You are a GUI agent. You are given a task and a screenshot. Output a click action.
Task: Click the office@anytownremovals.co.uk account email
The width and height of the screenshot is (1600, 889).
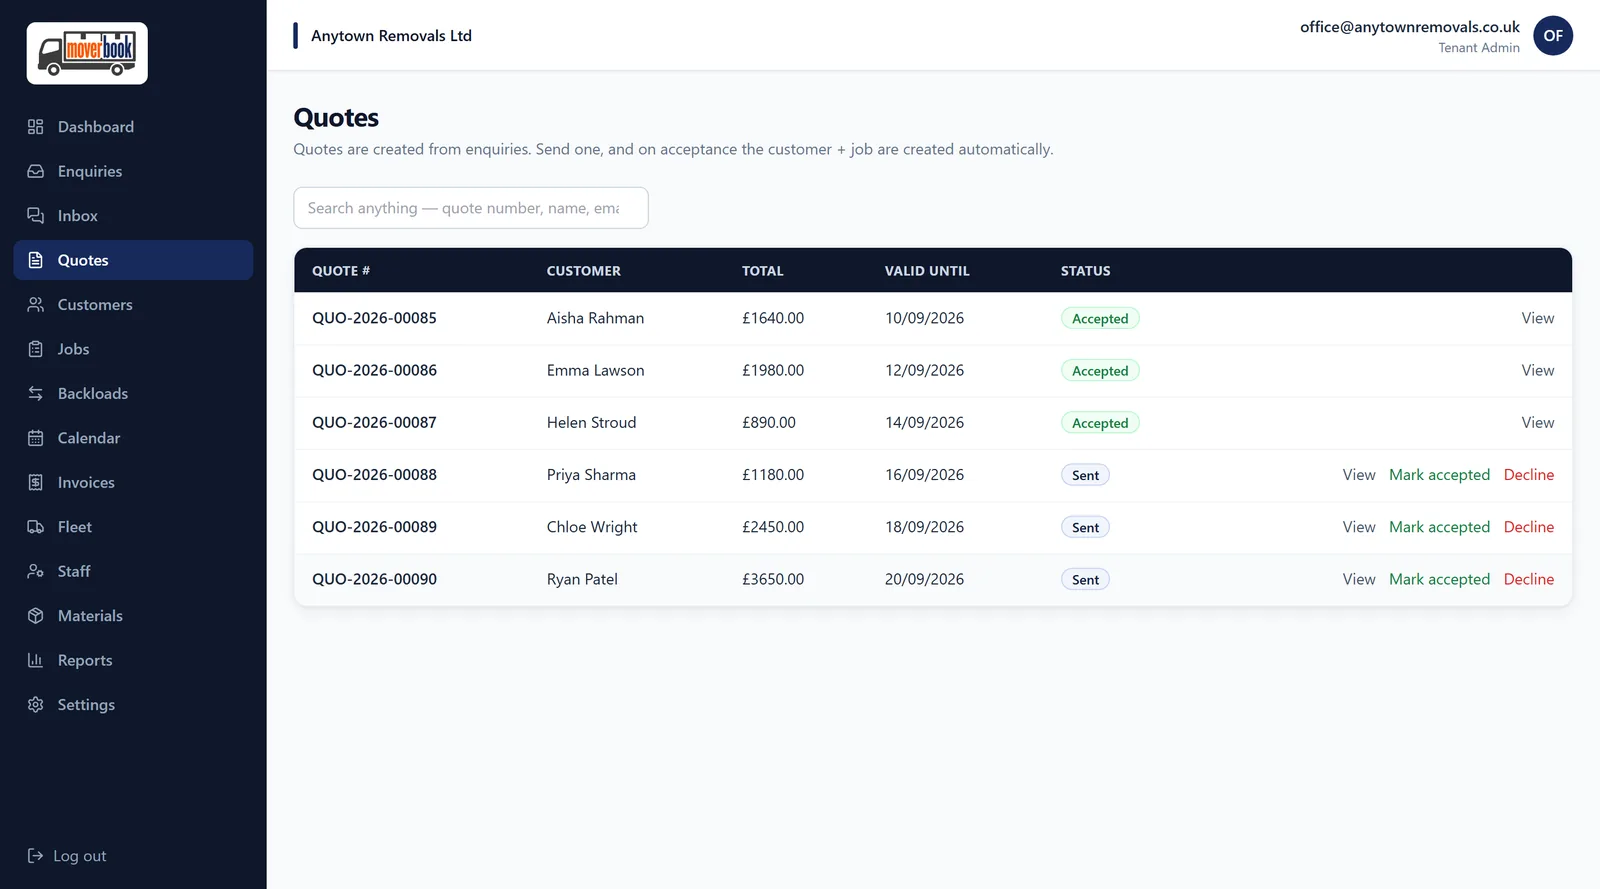click(1409, 27)
